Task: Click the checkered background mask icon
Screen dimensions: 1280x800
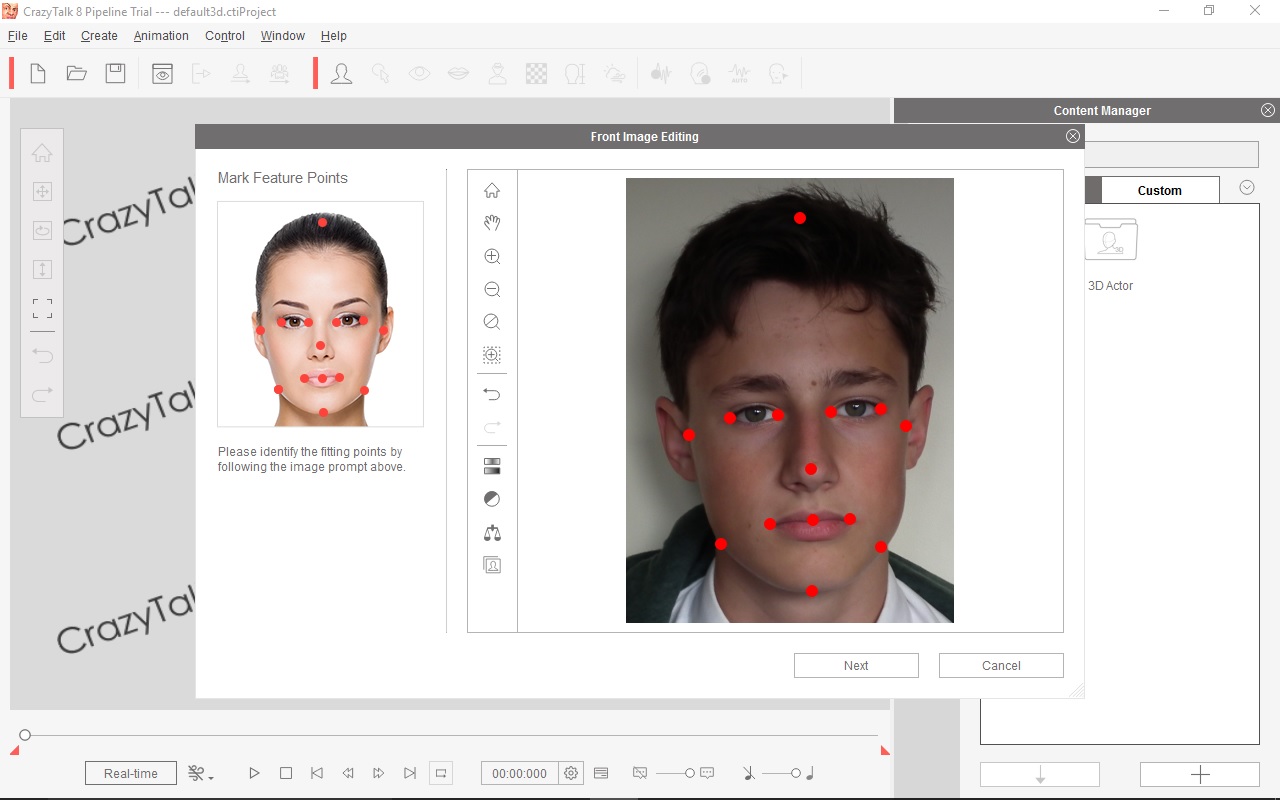Action: point(537,73)
